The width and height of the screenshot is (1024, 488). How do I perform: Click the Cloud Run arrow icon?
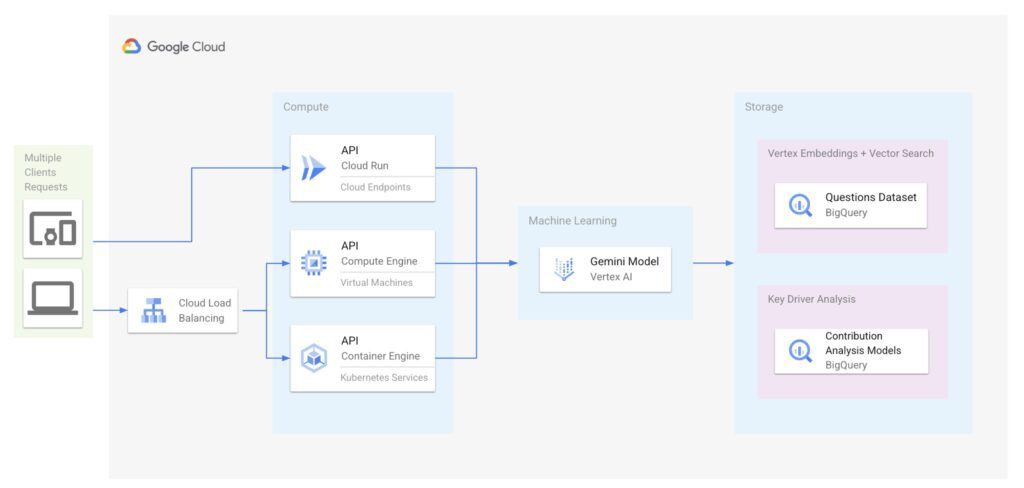point(314,168)
